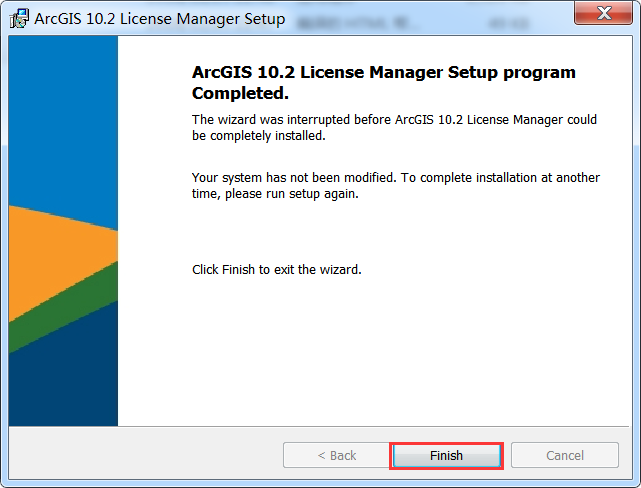Select the bold Setup program Completed heading

point(383,82)
